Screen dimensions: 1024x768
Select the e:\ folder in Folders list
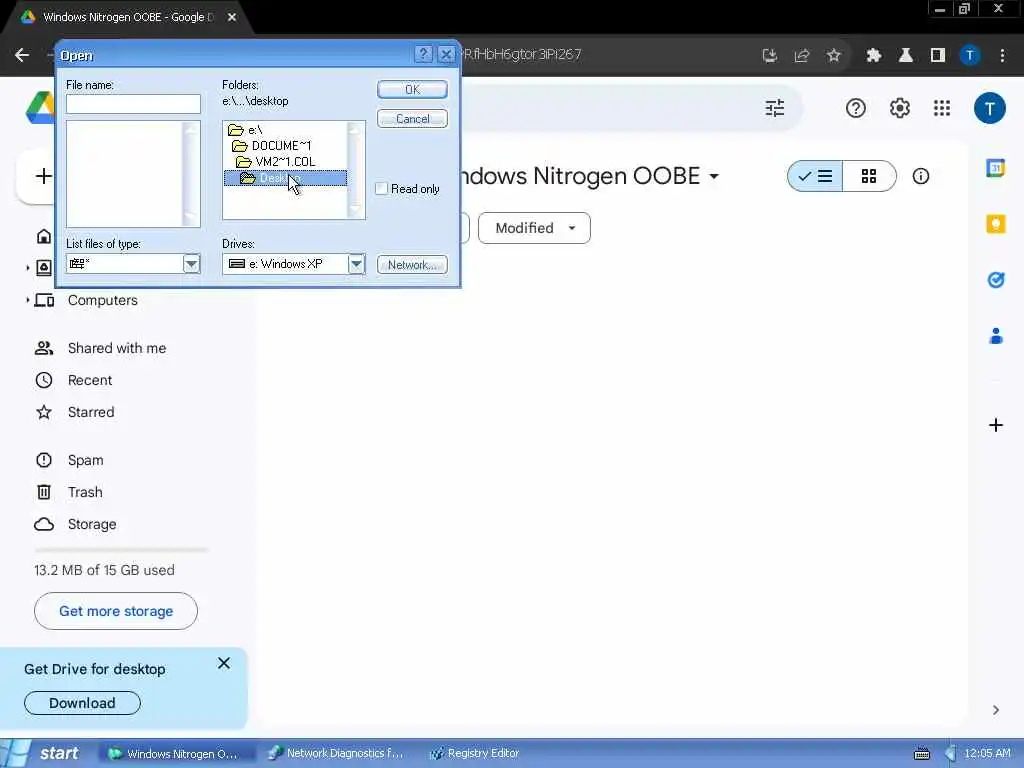(x=246, y=130)
